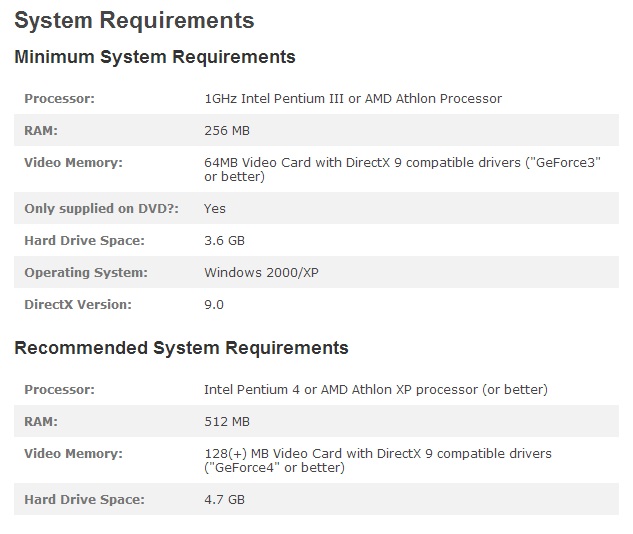Select the "9.0" DirectX version value

(x=214, y=305)
